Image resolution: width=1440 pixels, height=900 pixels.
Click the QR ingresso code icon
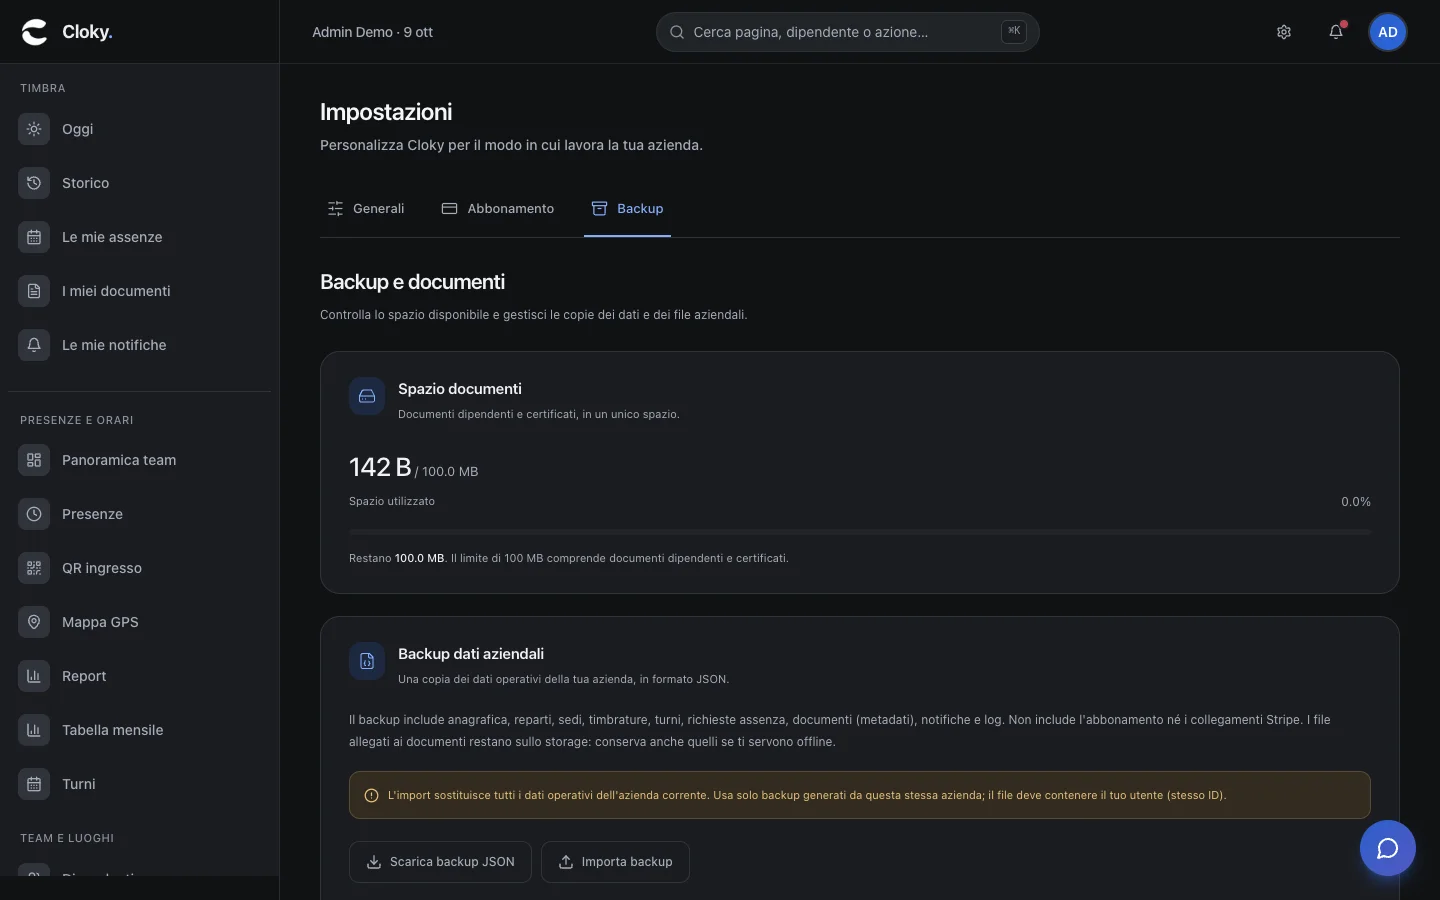coord(34,568)
